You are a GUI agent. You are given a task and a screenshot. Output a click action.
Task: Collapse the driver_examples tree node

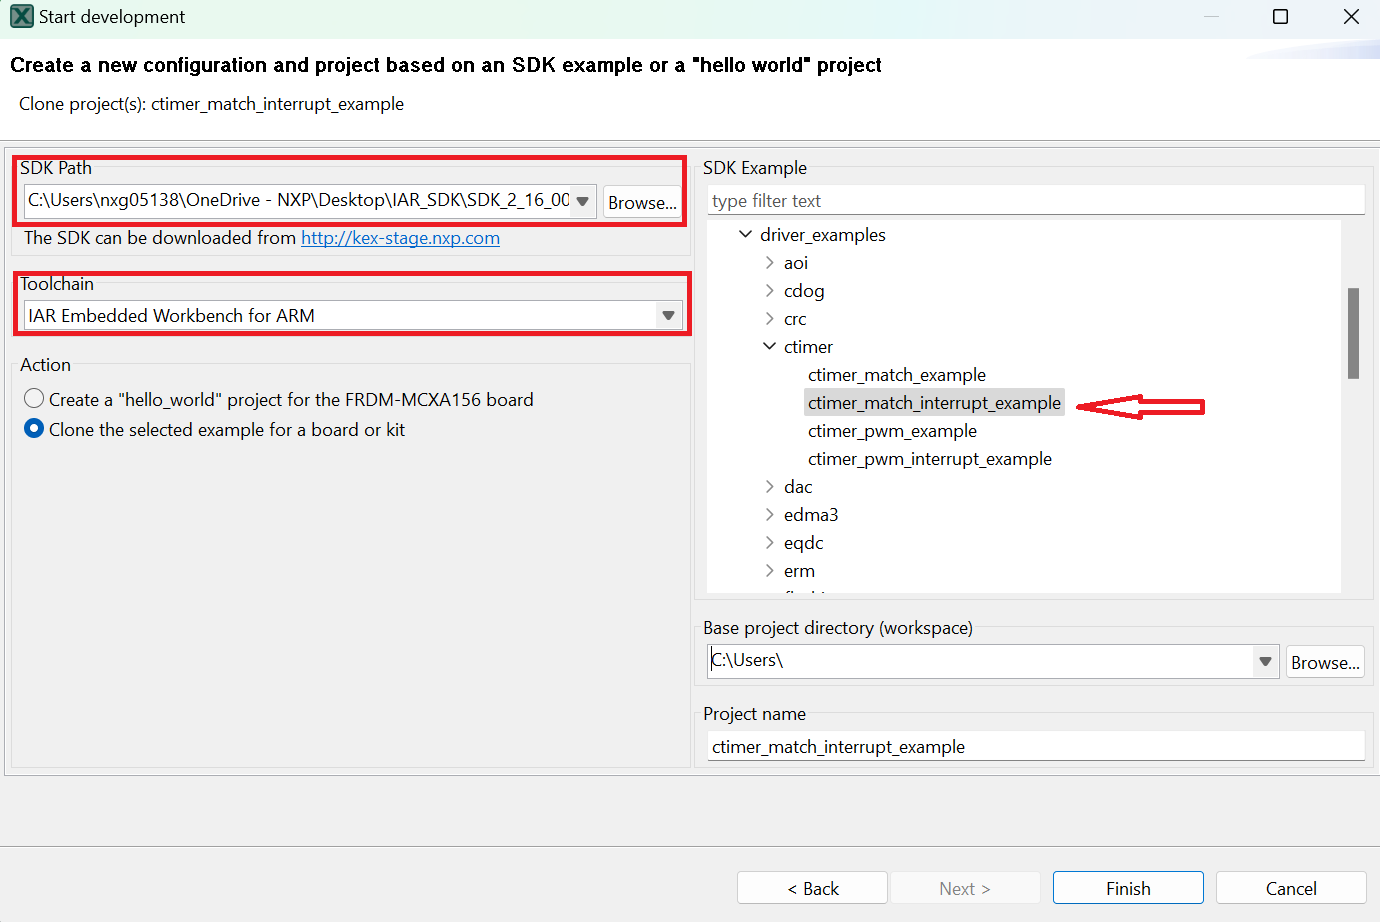click(745, 234)
